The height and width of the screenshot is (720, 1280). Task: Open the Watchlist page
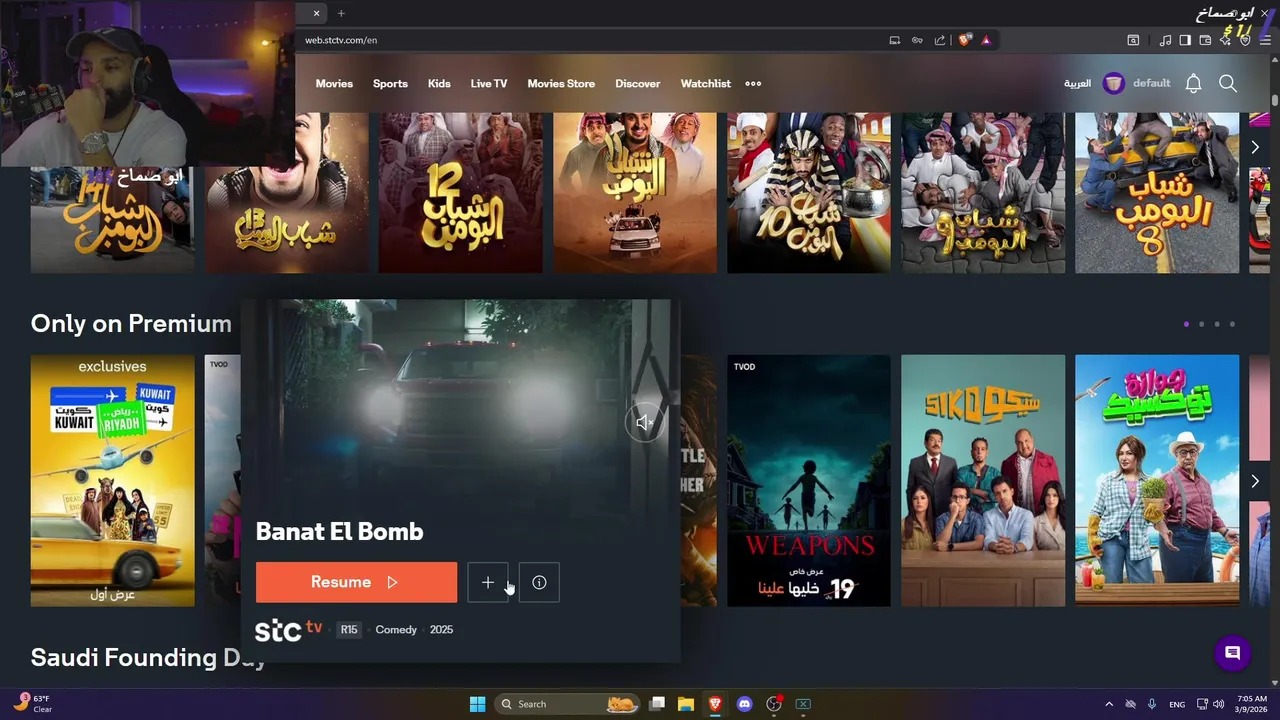[706, 84]
